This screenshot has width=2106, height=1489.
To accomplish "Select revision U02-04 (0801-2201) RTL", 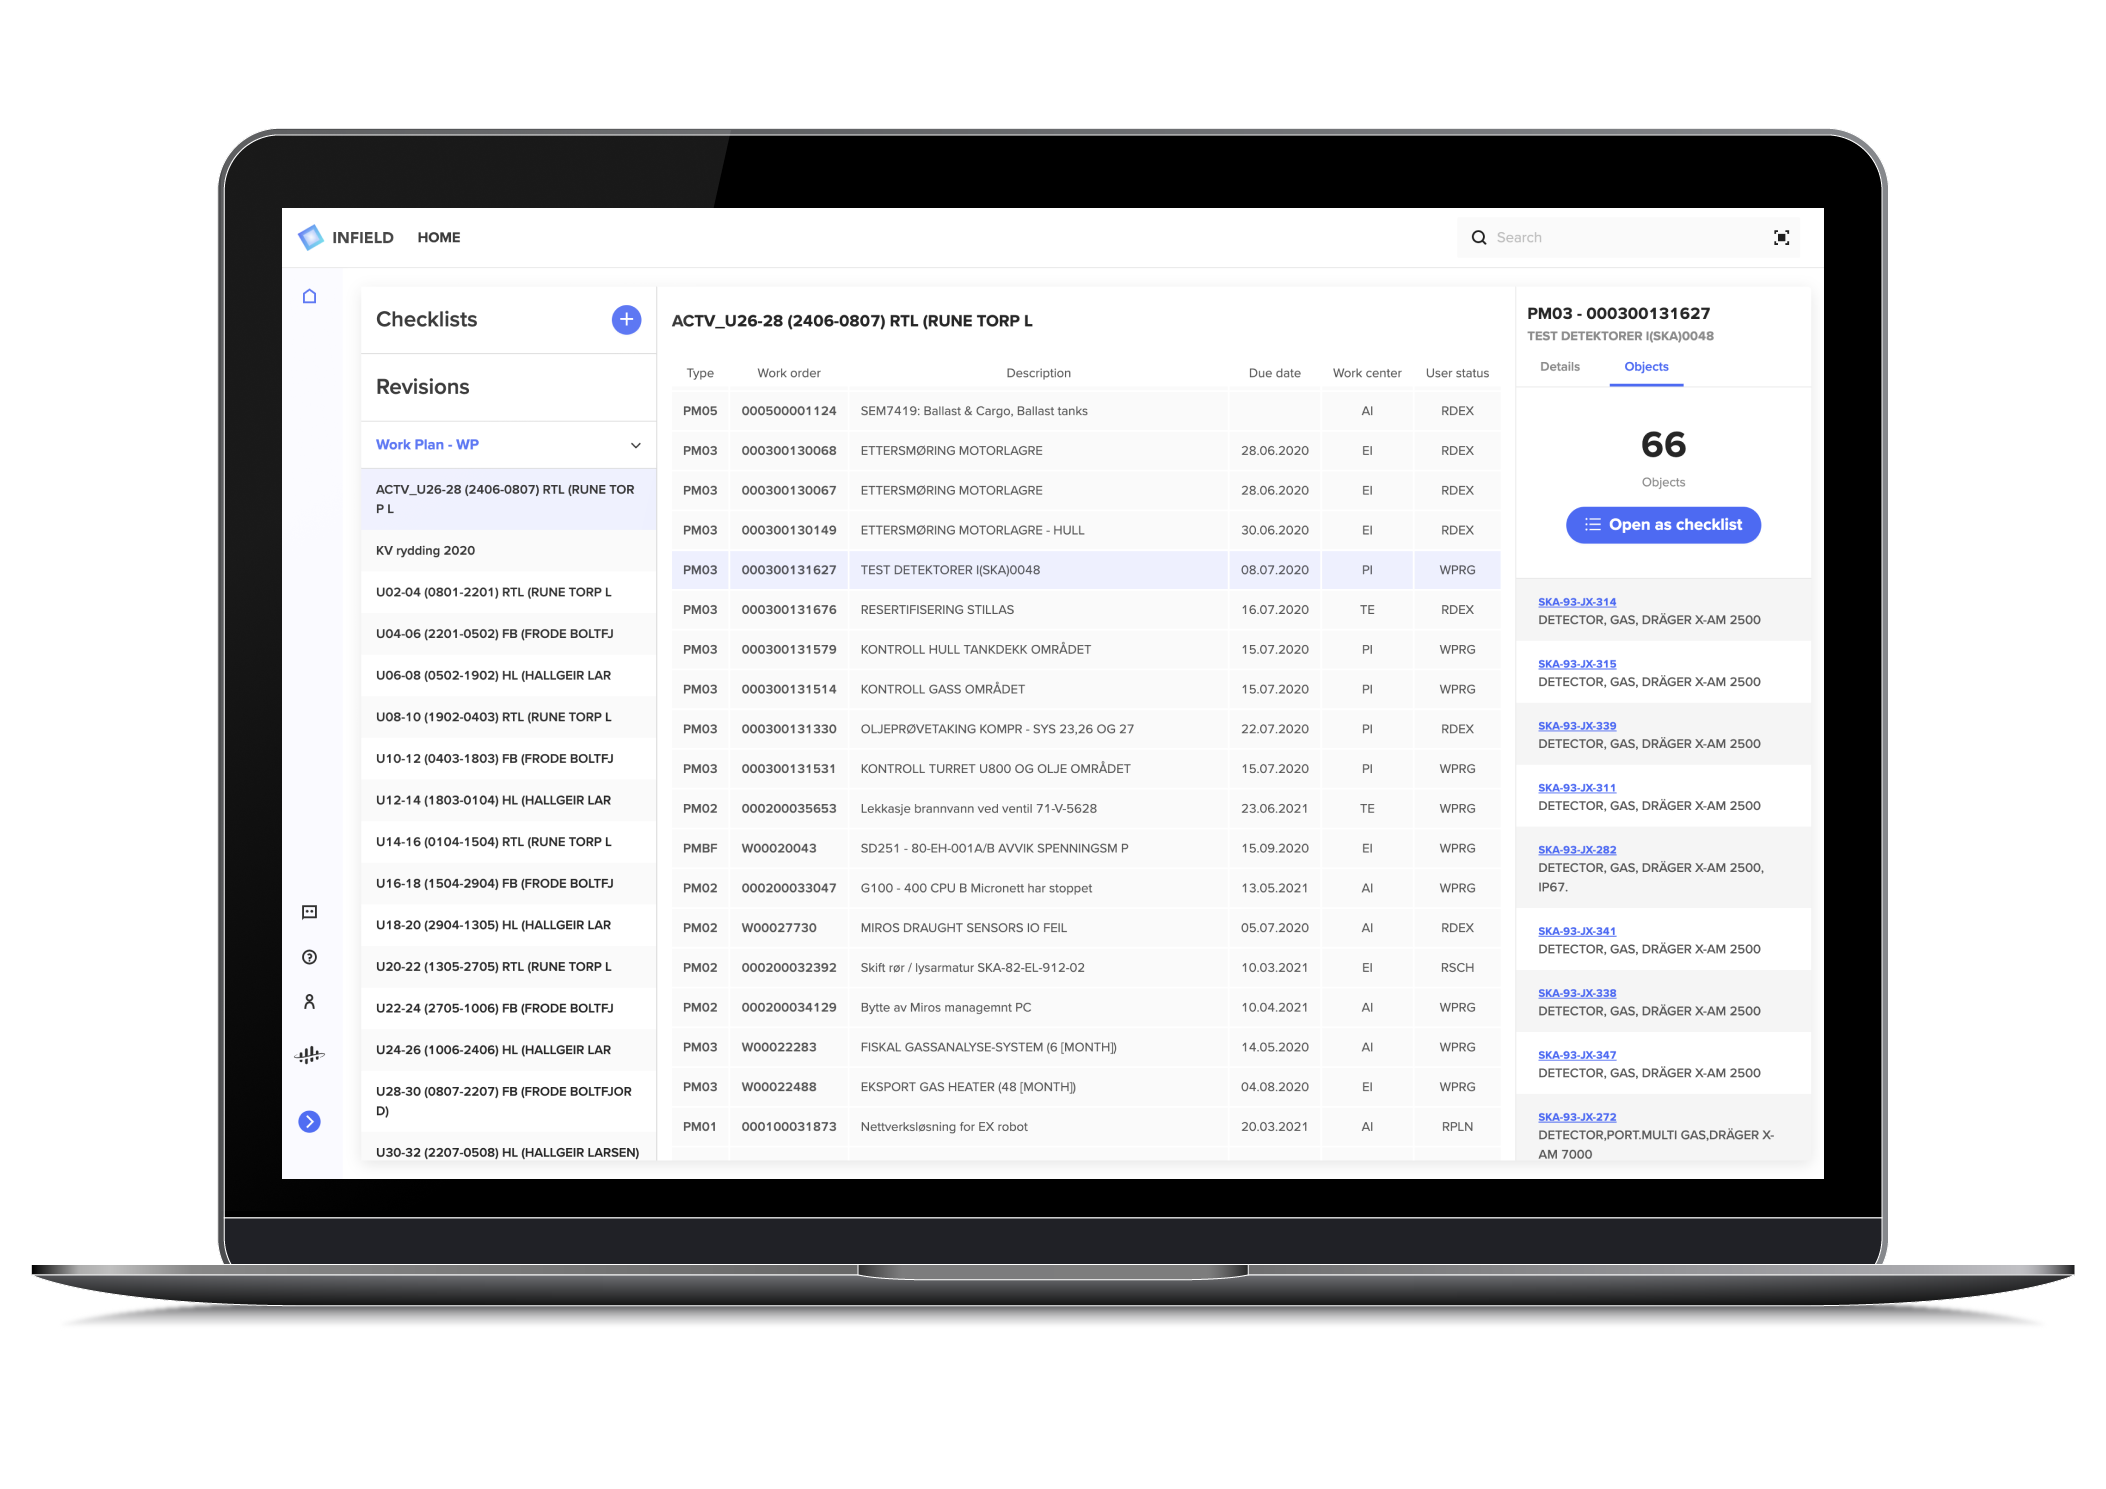I will click(x=508, y=592).
